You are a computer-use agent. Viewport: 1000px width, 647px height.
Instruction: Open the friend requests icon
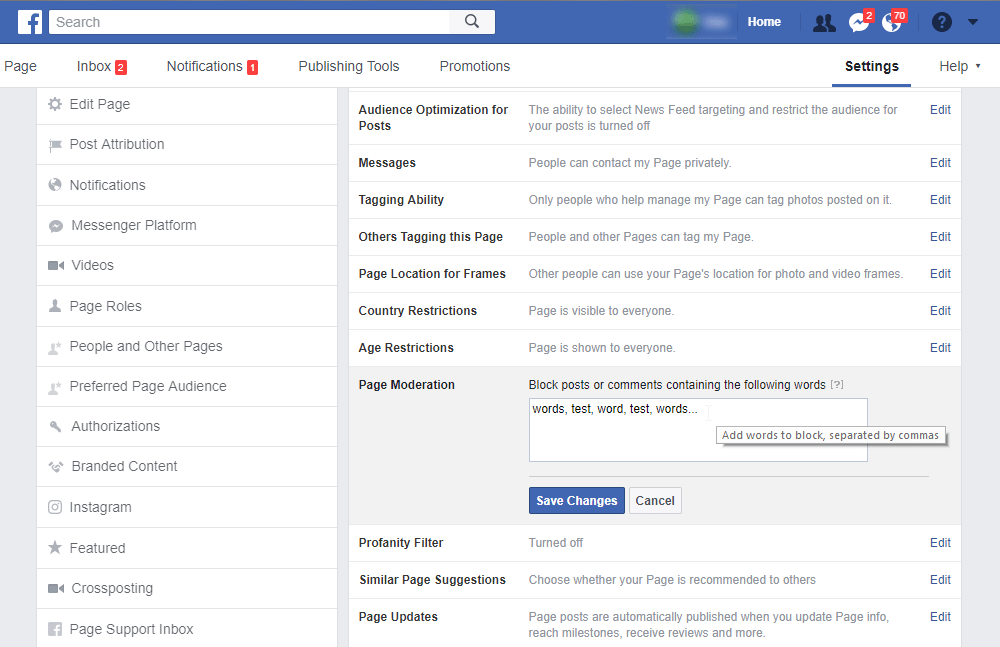tap(824, 22)
